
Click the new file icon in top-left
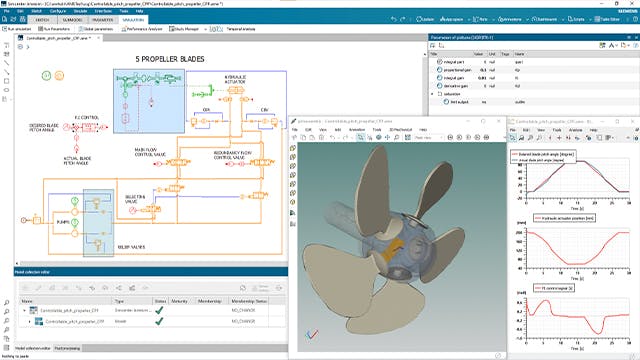tap(4, 20)
